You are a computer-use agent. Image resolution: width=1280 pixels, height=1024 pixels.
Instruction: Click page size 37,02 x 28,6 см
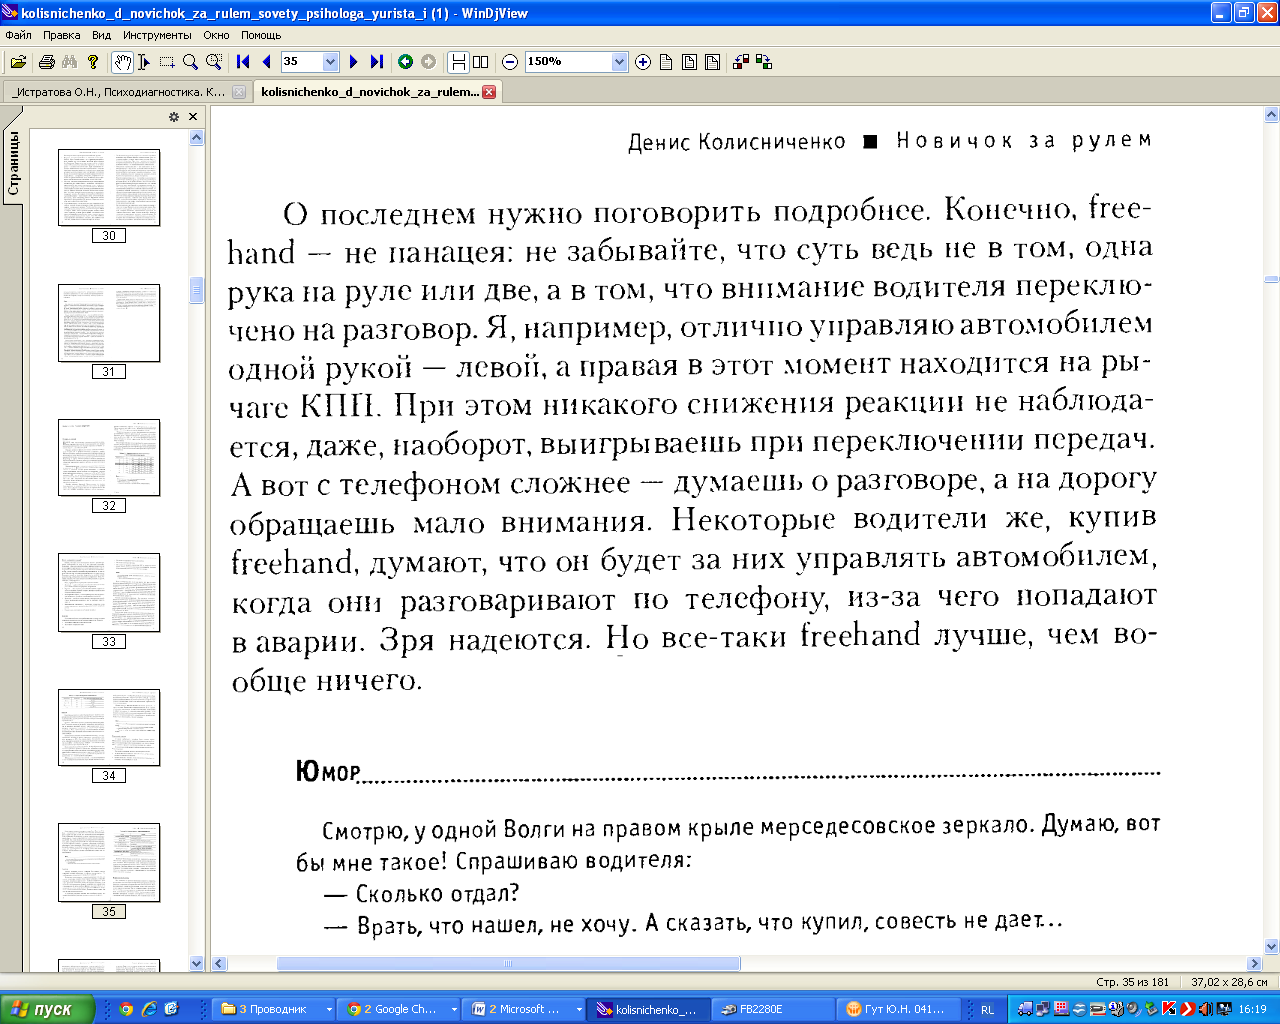tap(1229, 982)
